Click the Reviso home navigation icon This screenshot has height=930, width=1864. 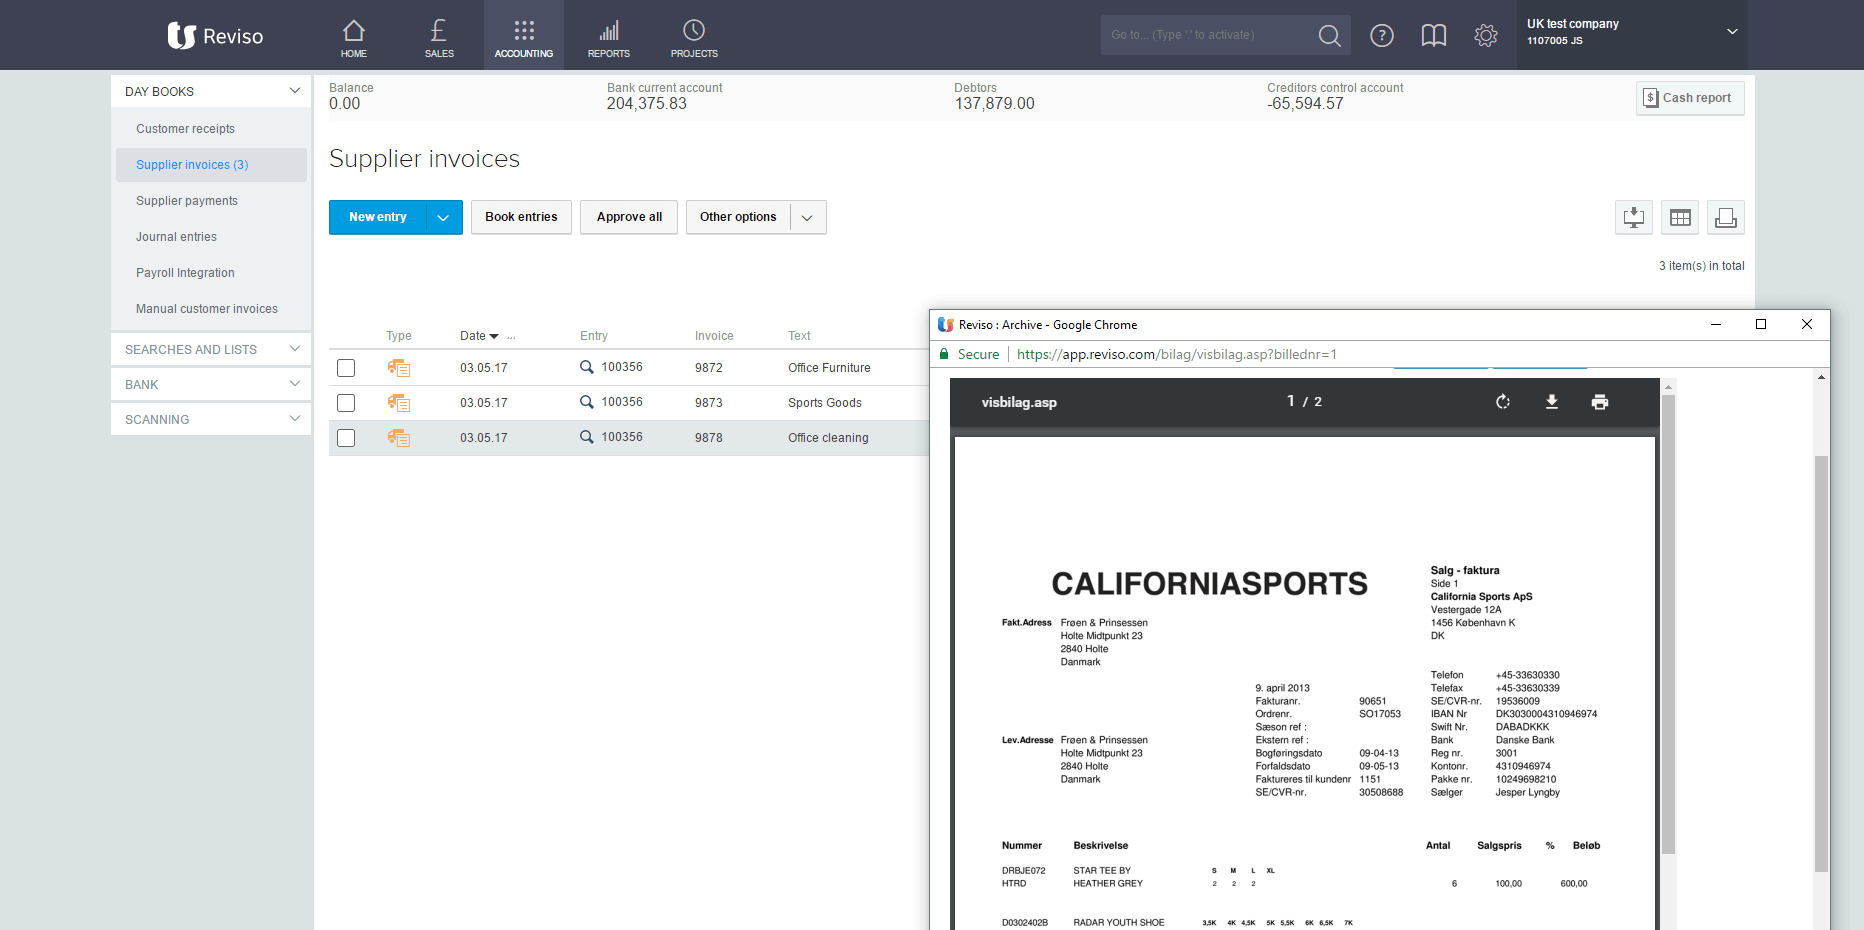(x=353, y=36)
